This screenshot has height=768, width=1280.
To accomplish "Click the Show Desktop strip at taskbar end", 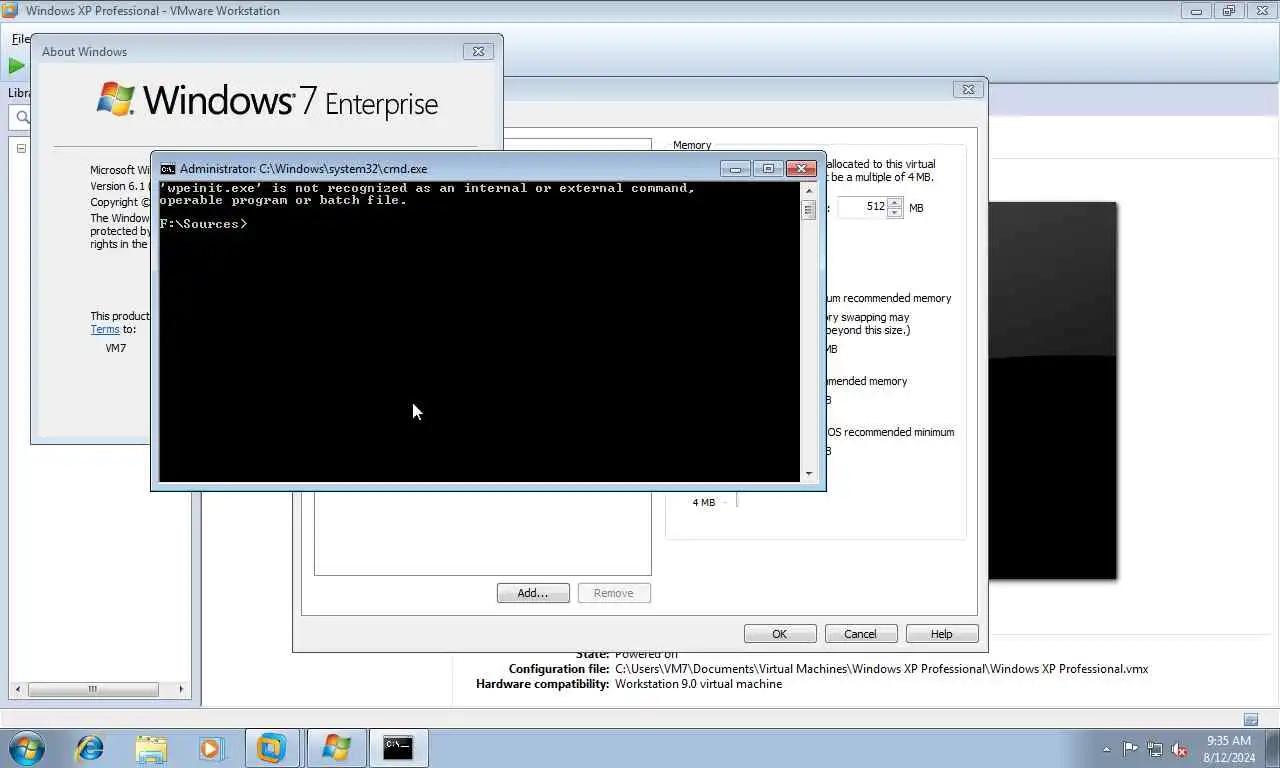I will pos(1273,748).
